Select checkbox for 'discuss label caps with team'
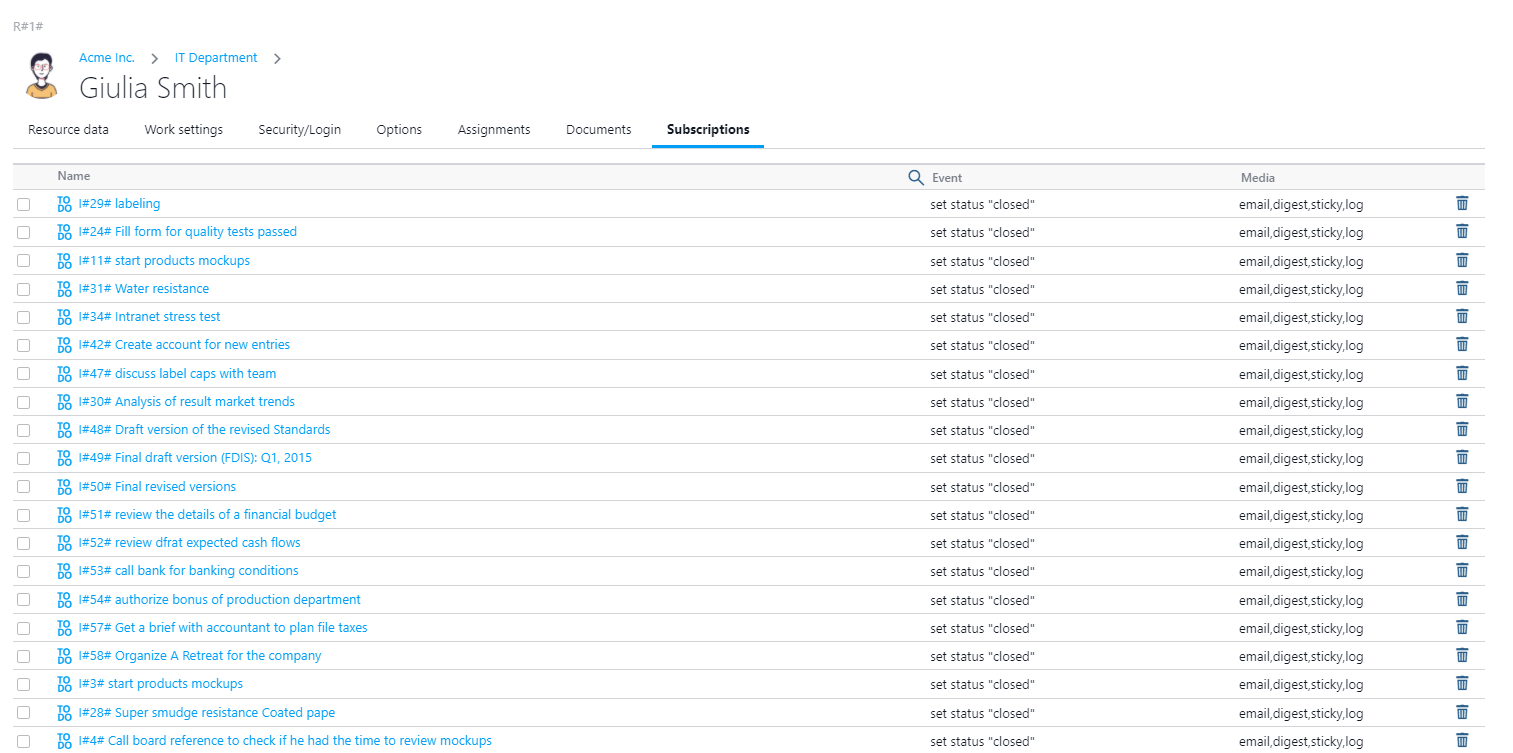Screen dimensions: 1513x753 [23, 374]
